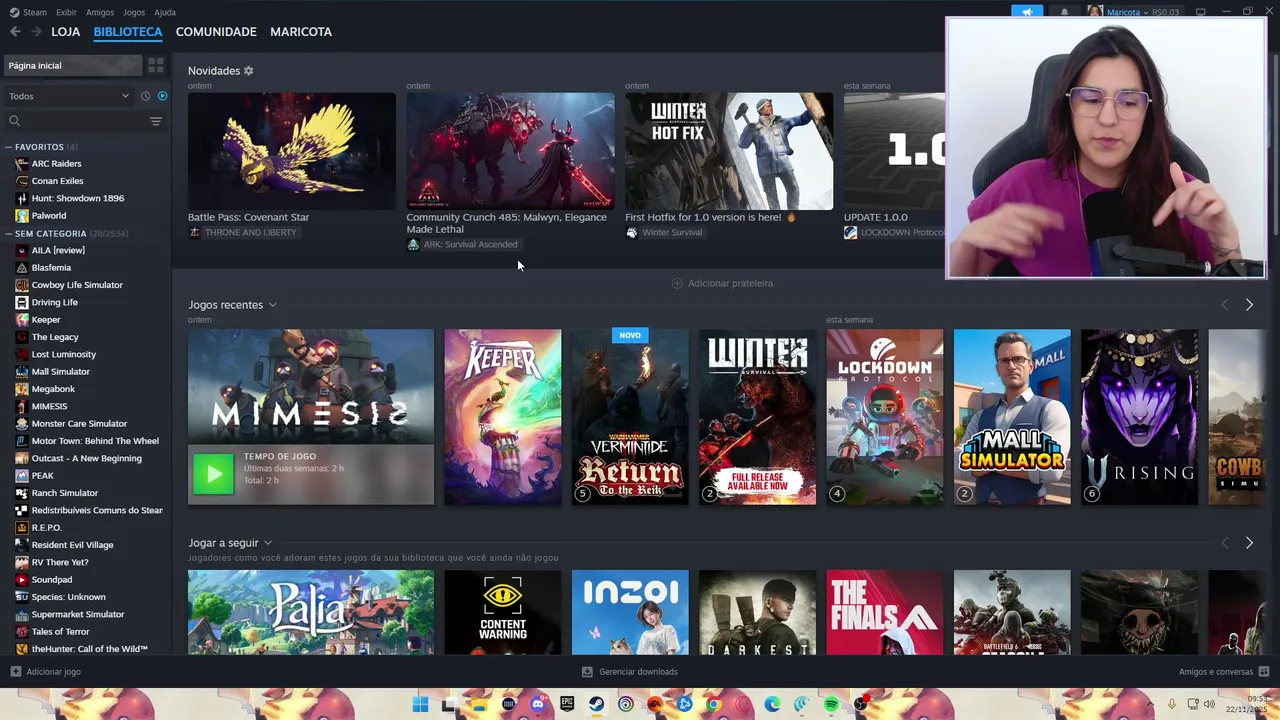1280x720 pixels.
Task: Open V Rising game cover
Action: pyautogui.click(x=1139, y=417)
